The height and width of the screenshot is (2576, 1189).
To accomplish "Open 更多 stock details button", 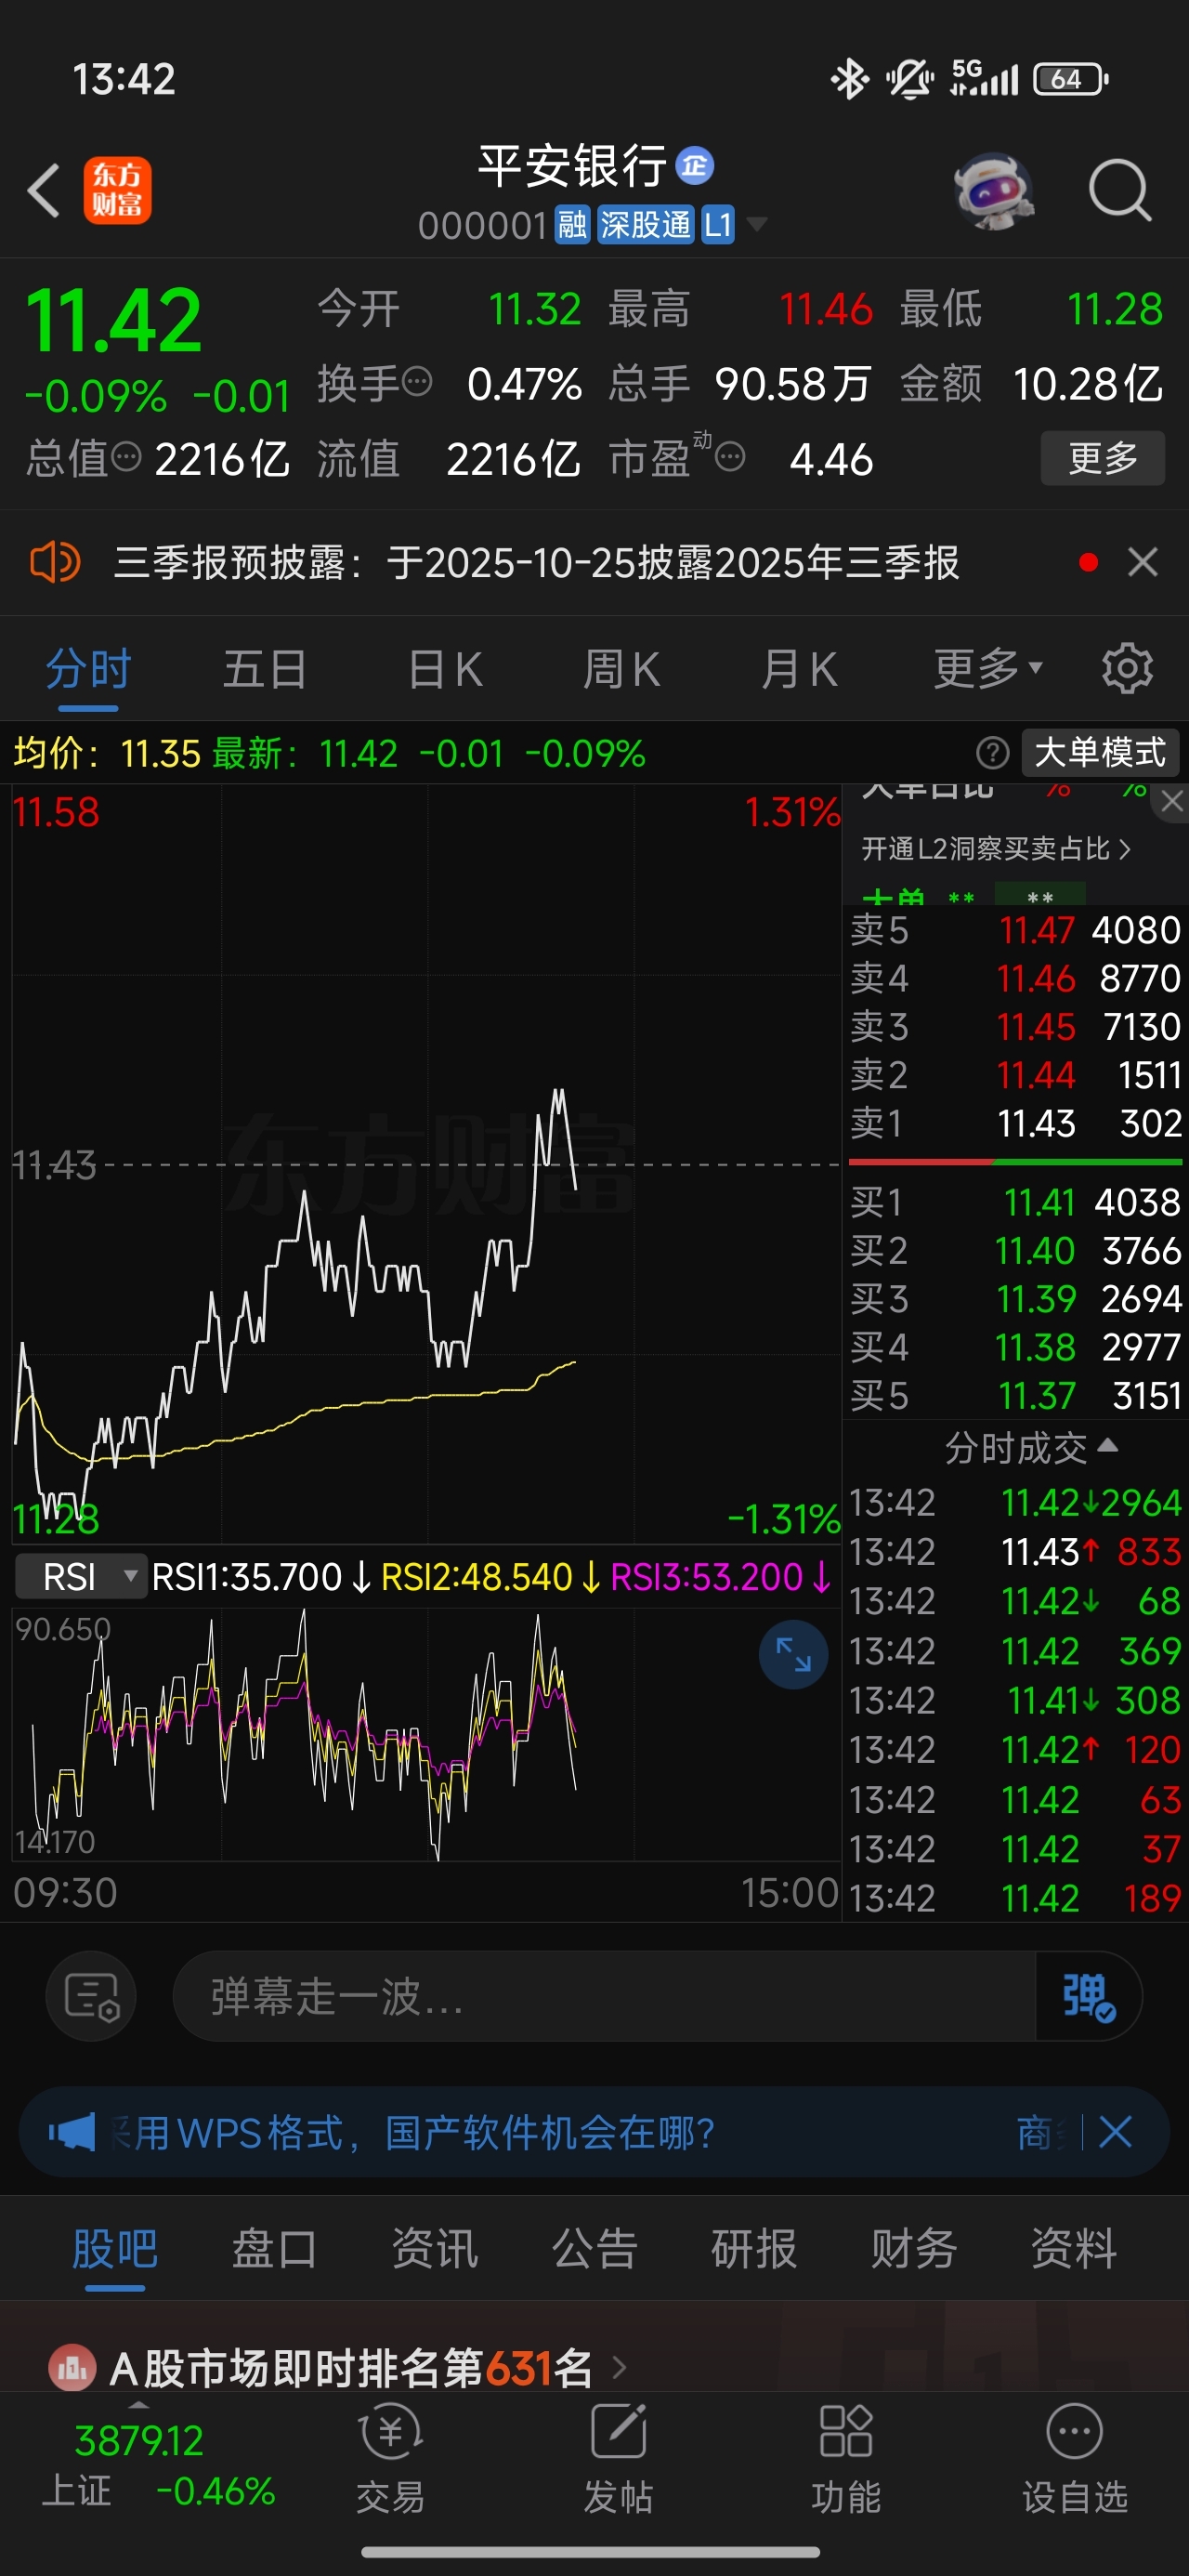I will pyautogui.click(x=1103, y=458).
